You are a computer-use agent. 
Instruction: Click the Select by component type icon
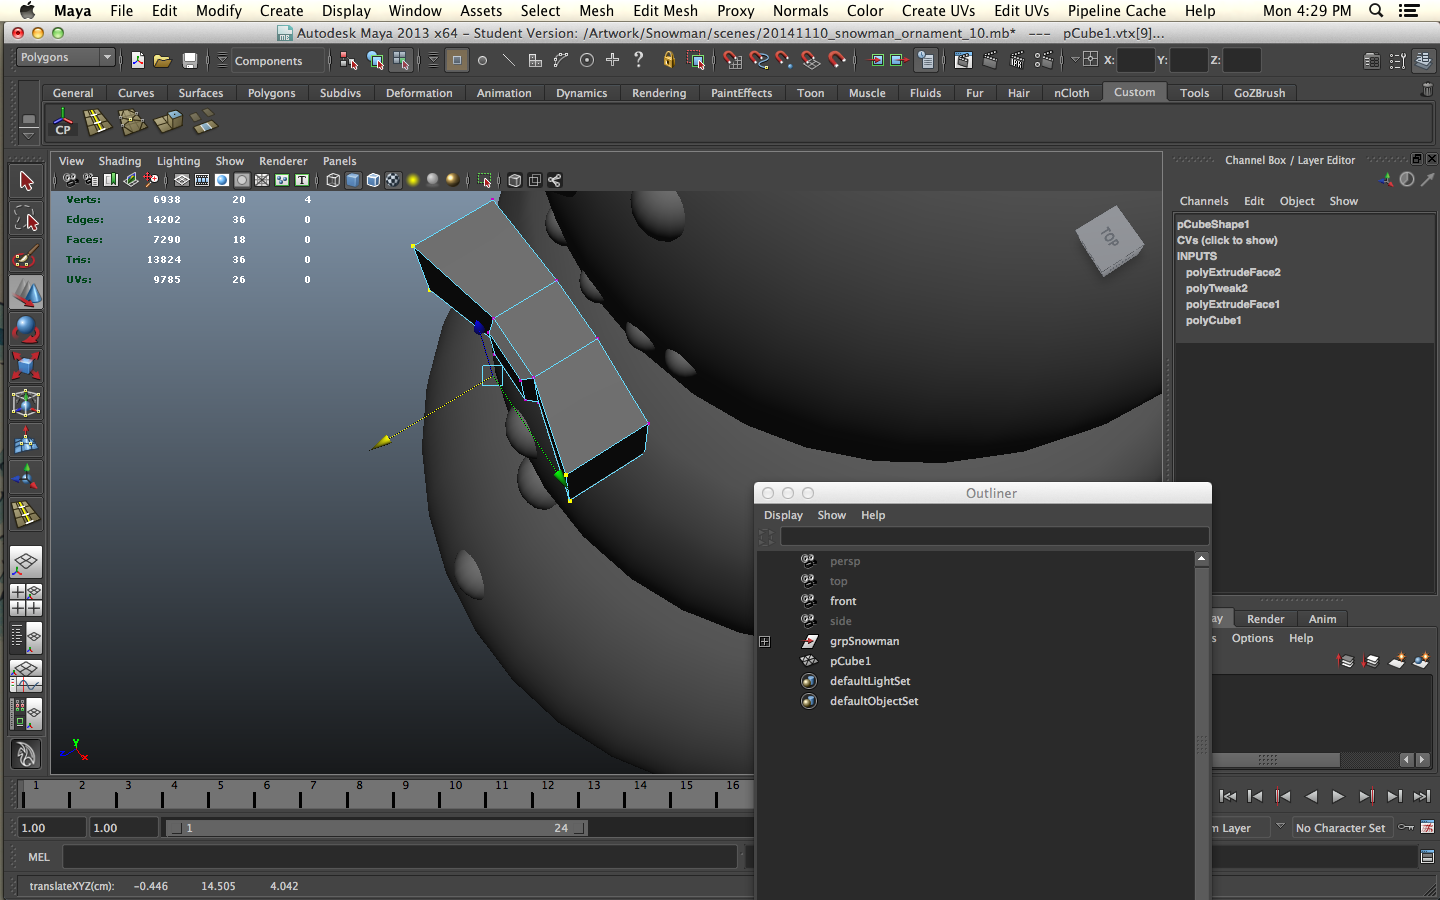tap(400, 60)
